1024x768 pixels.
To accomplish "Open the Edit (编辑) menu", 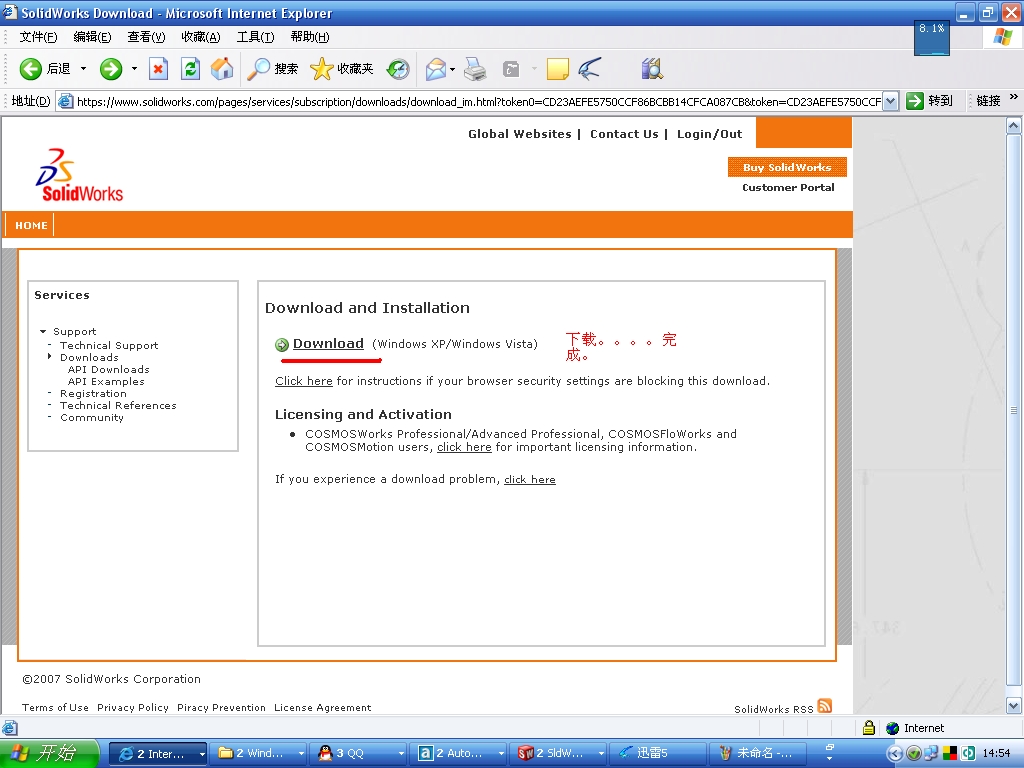I will click(x=92, y=37).
